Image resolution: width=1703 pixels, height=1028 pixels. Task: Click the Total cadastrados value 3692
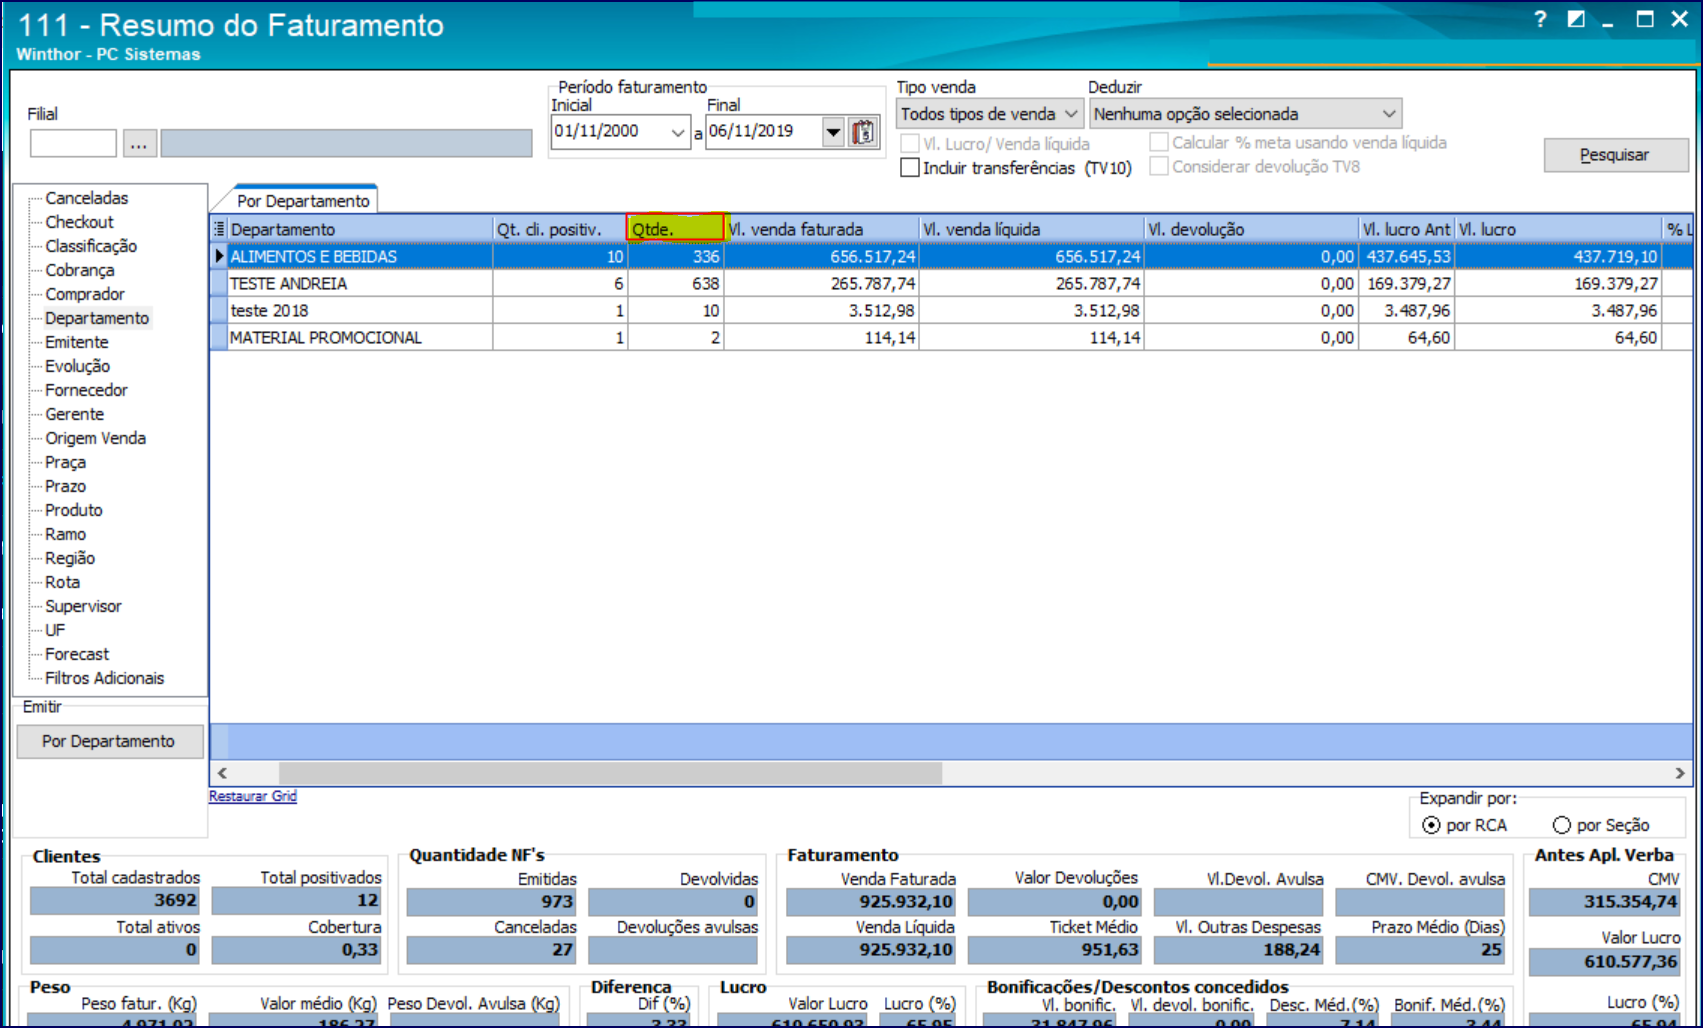114,901
